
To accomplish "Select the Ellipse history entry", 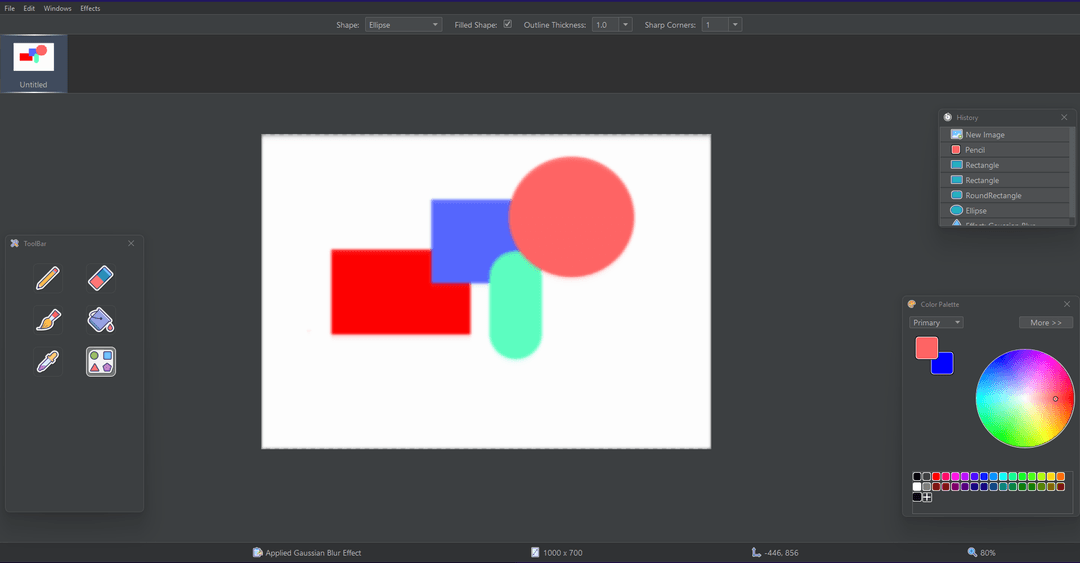I will 1006,210.
